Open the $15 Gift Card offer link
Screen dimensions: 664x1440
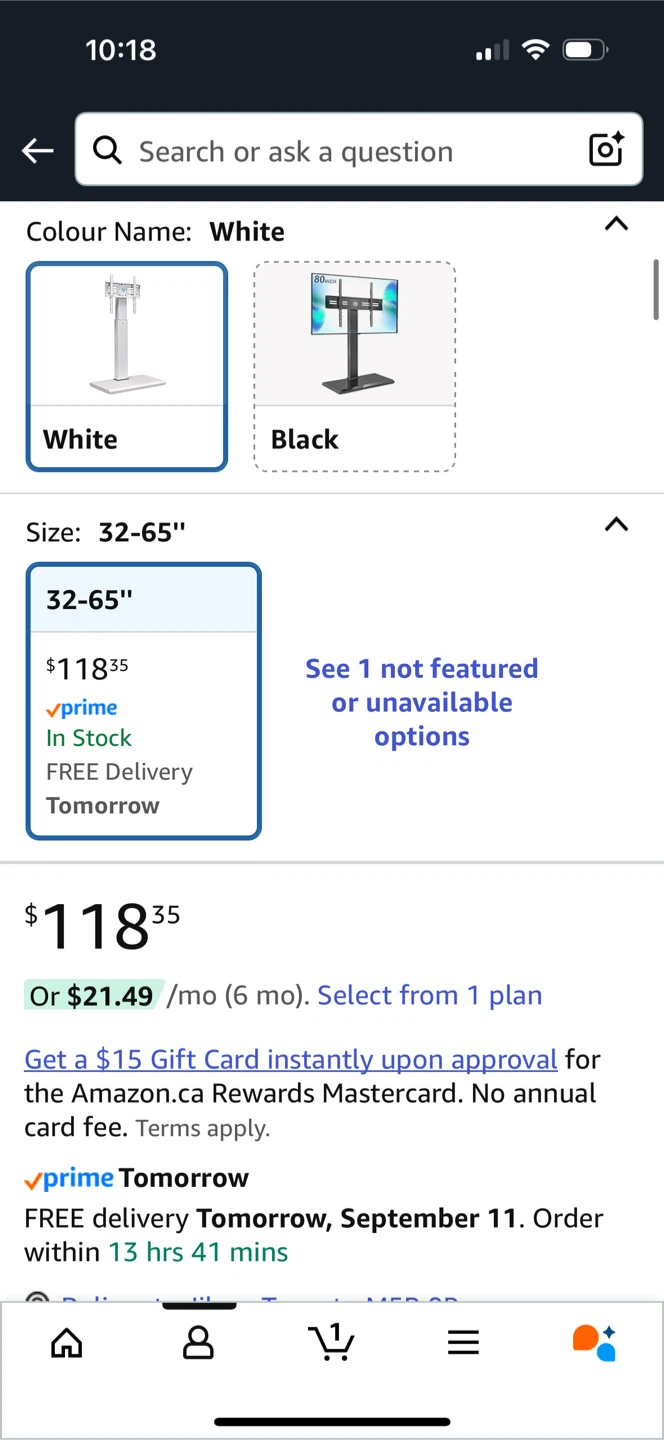291,1059
